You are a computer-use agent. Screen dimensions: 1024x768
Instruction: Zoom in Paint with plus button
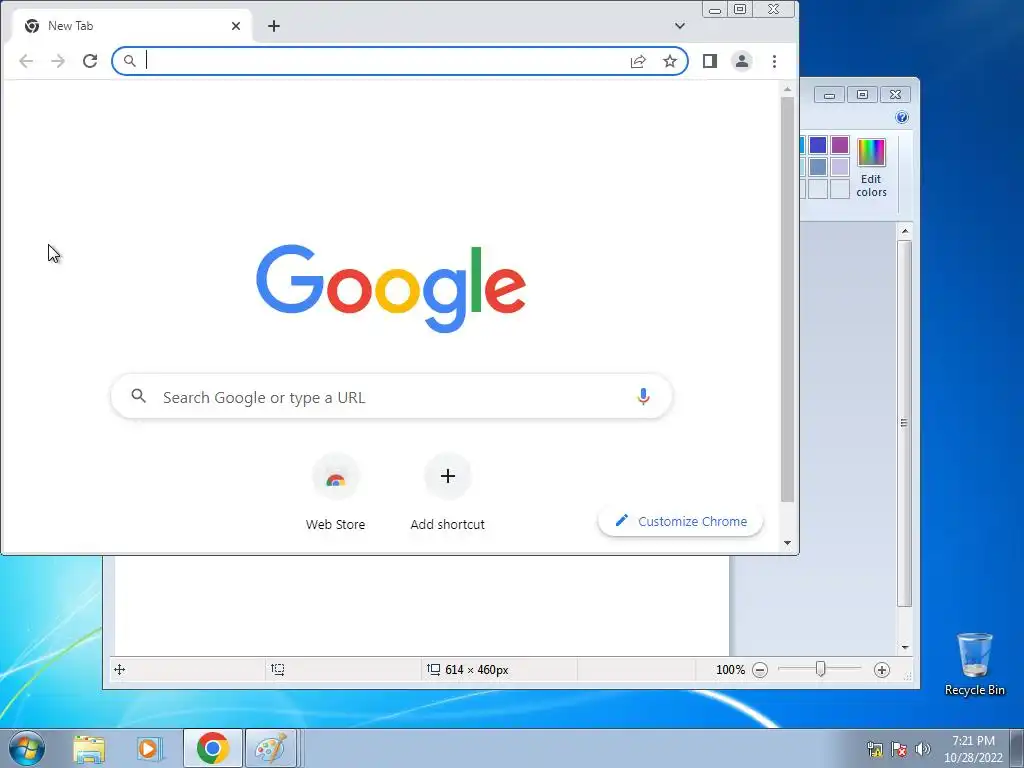pyautogui.click(x=882, y=670)
